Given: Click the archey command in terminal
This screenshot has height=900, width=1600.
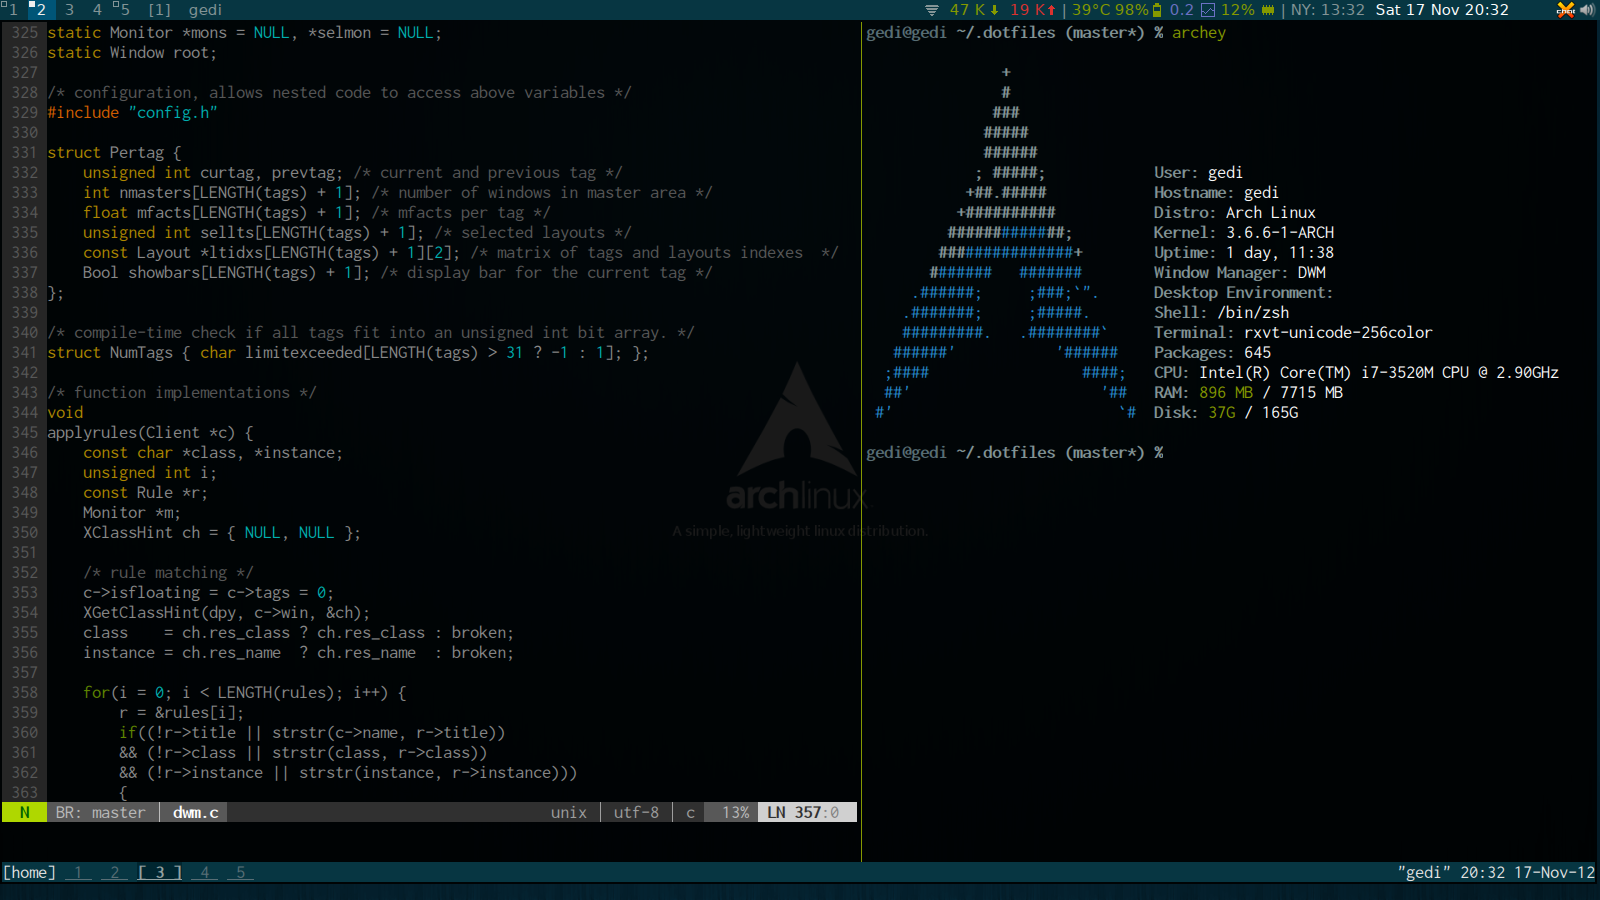Looking at the screenshot, I should pyautogui.click(x=1199, y=32).
